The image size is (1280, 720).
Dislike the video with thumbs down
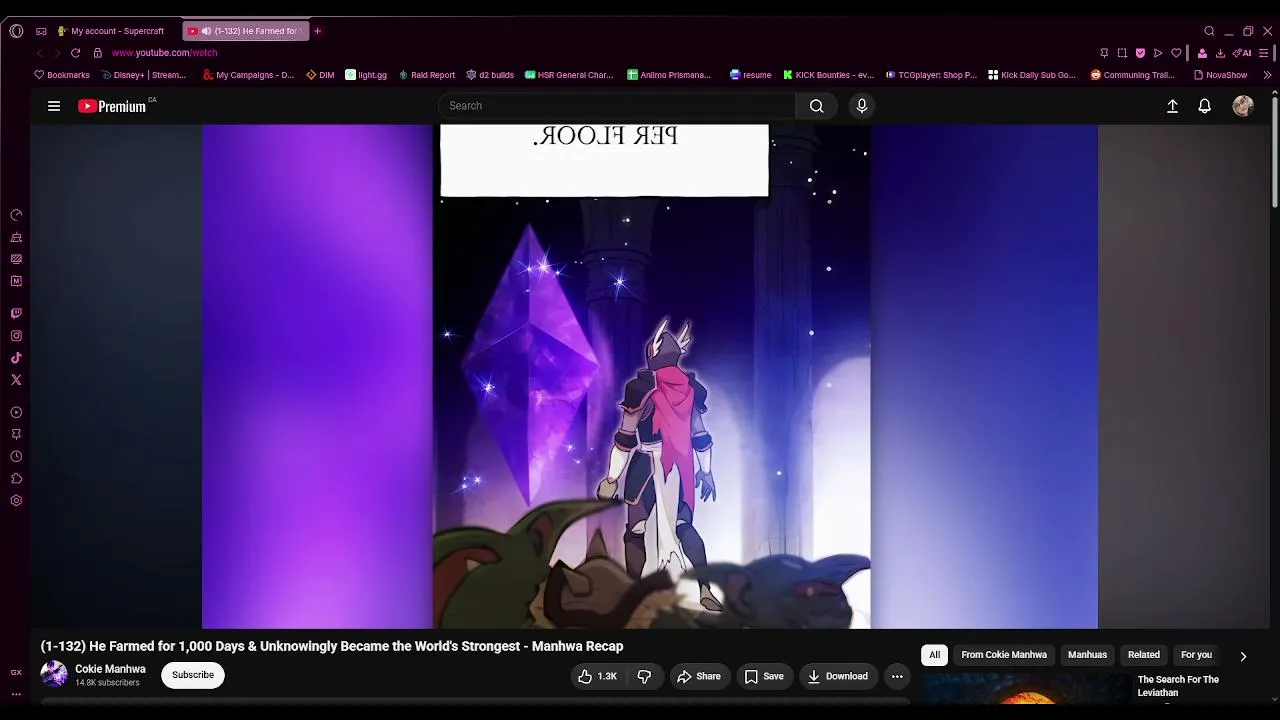644,677
